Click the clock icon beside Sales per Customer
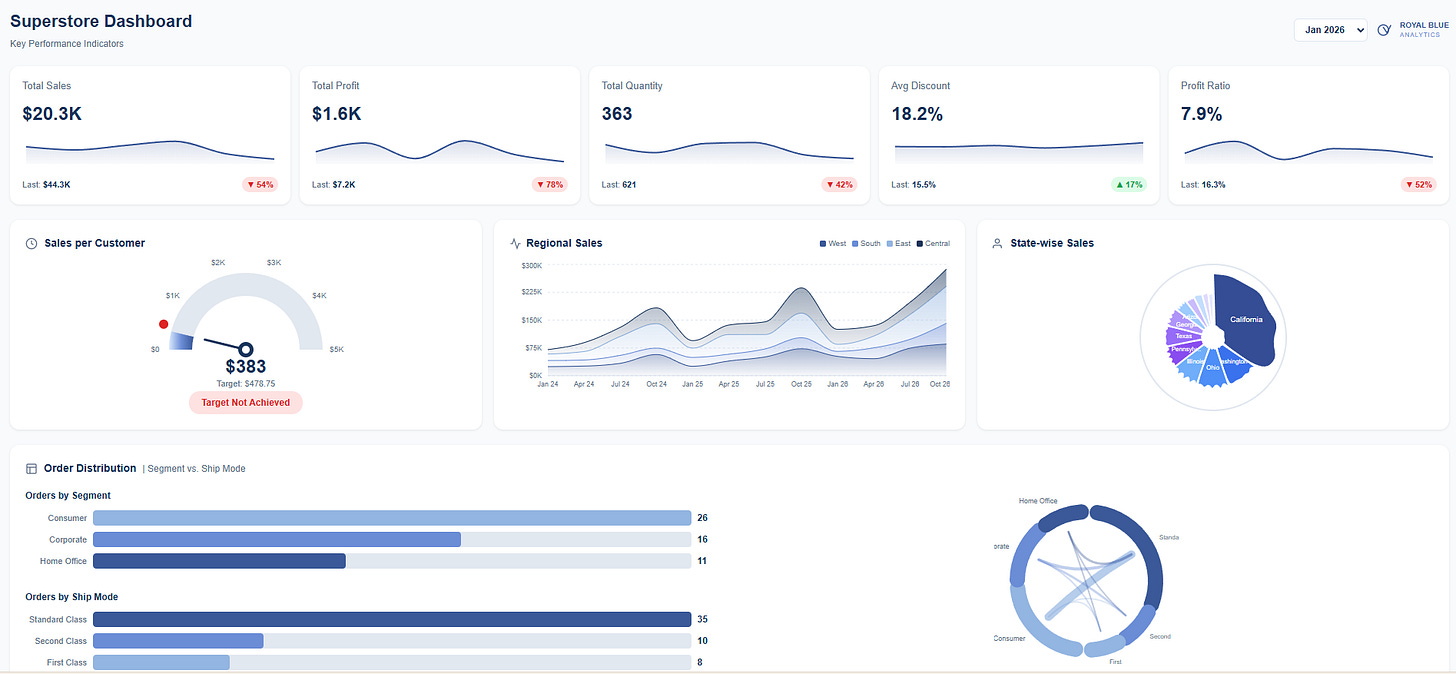The image size is (1456, 674). tap(31, 243)
